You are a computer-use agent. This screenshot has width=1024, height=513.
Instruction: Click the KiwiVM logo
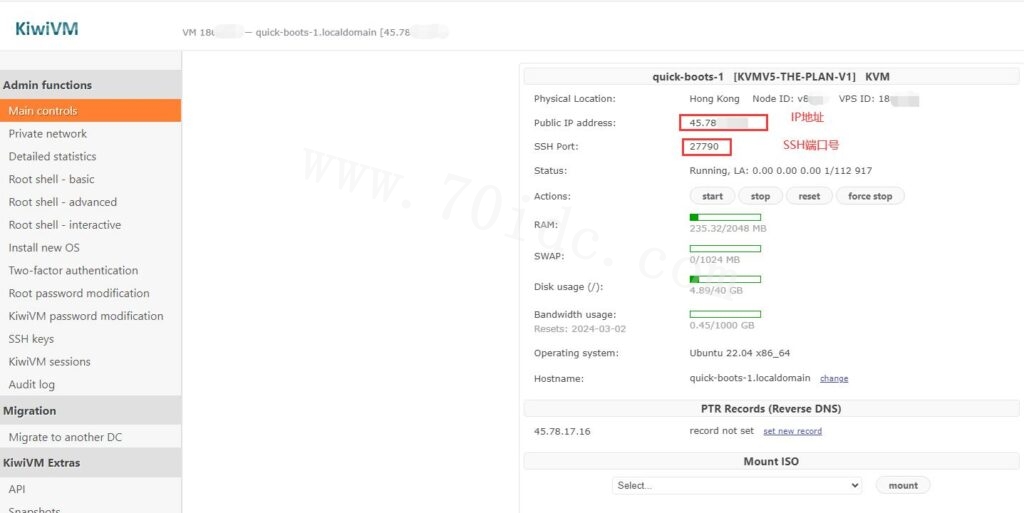[46, 29]
